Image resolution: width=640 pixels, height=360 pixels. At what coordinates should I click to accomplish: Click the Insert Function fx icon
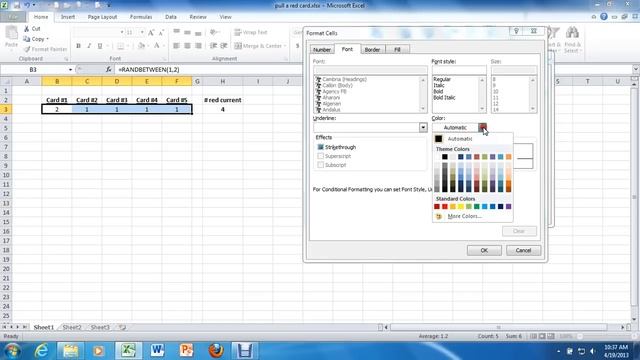pos(109,69)
